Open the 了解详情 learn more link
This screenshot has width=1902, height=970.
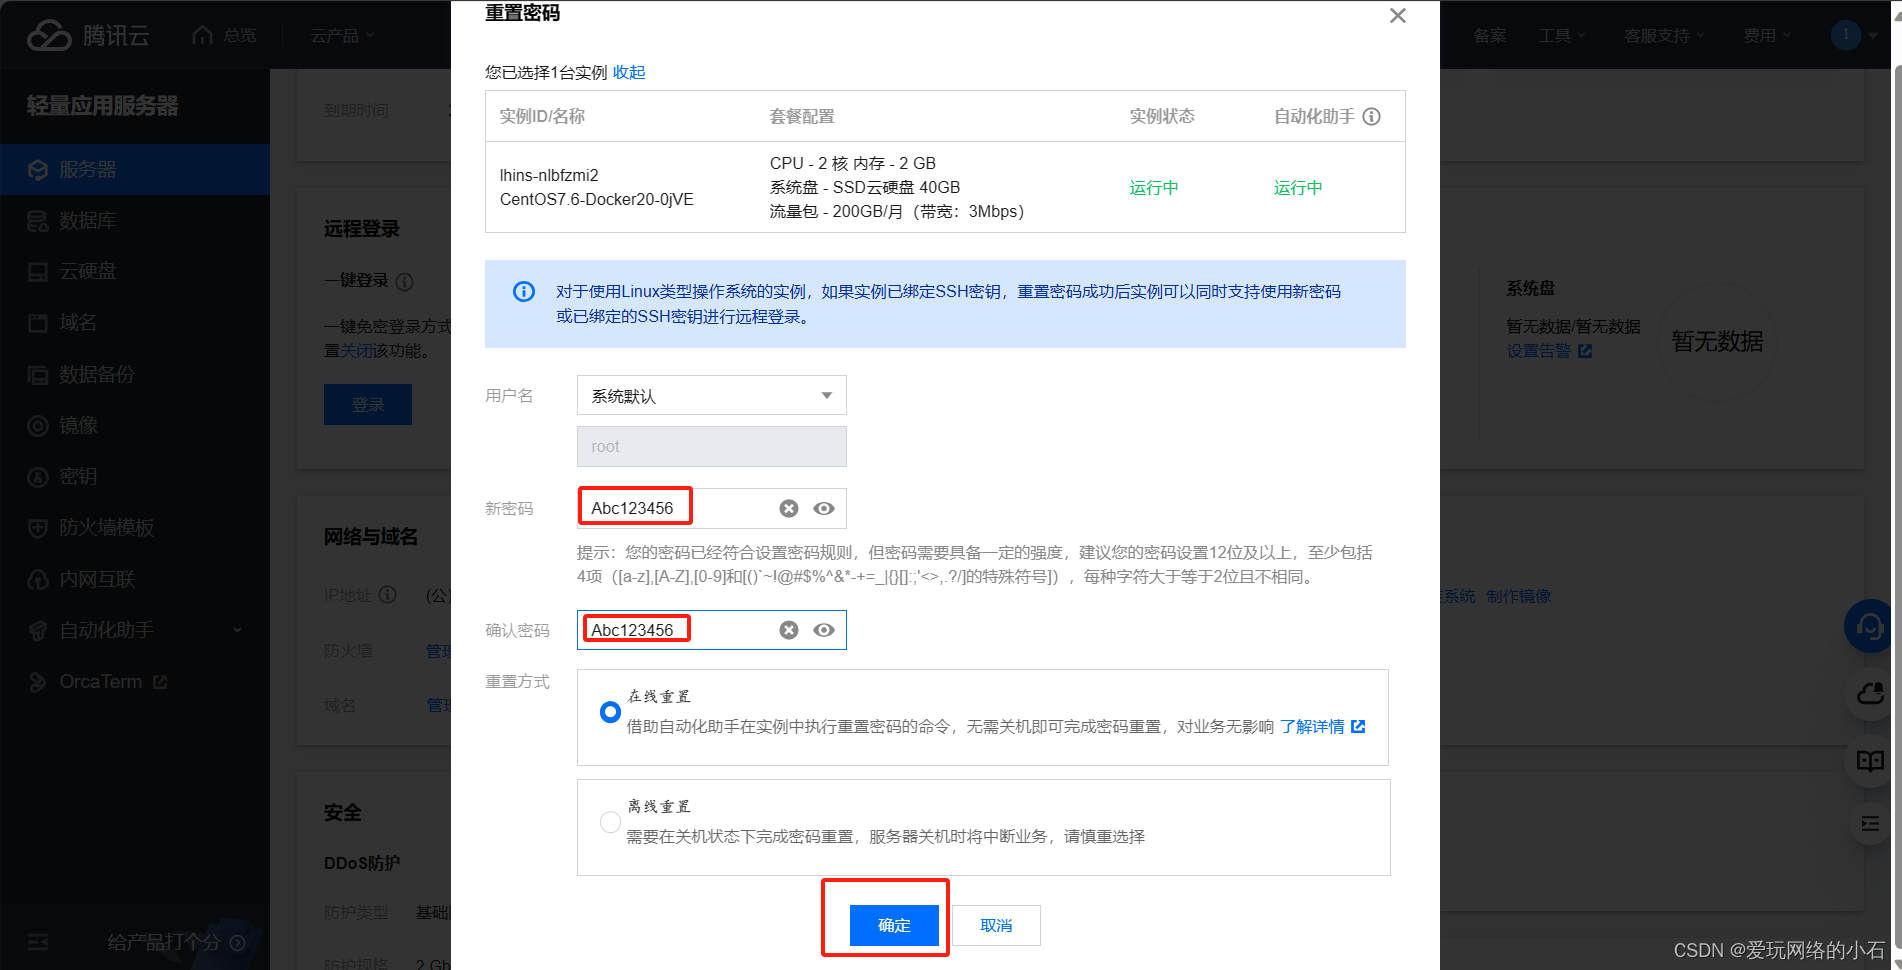point(1323,726)
